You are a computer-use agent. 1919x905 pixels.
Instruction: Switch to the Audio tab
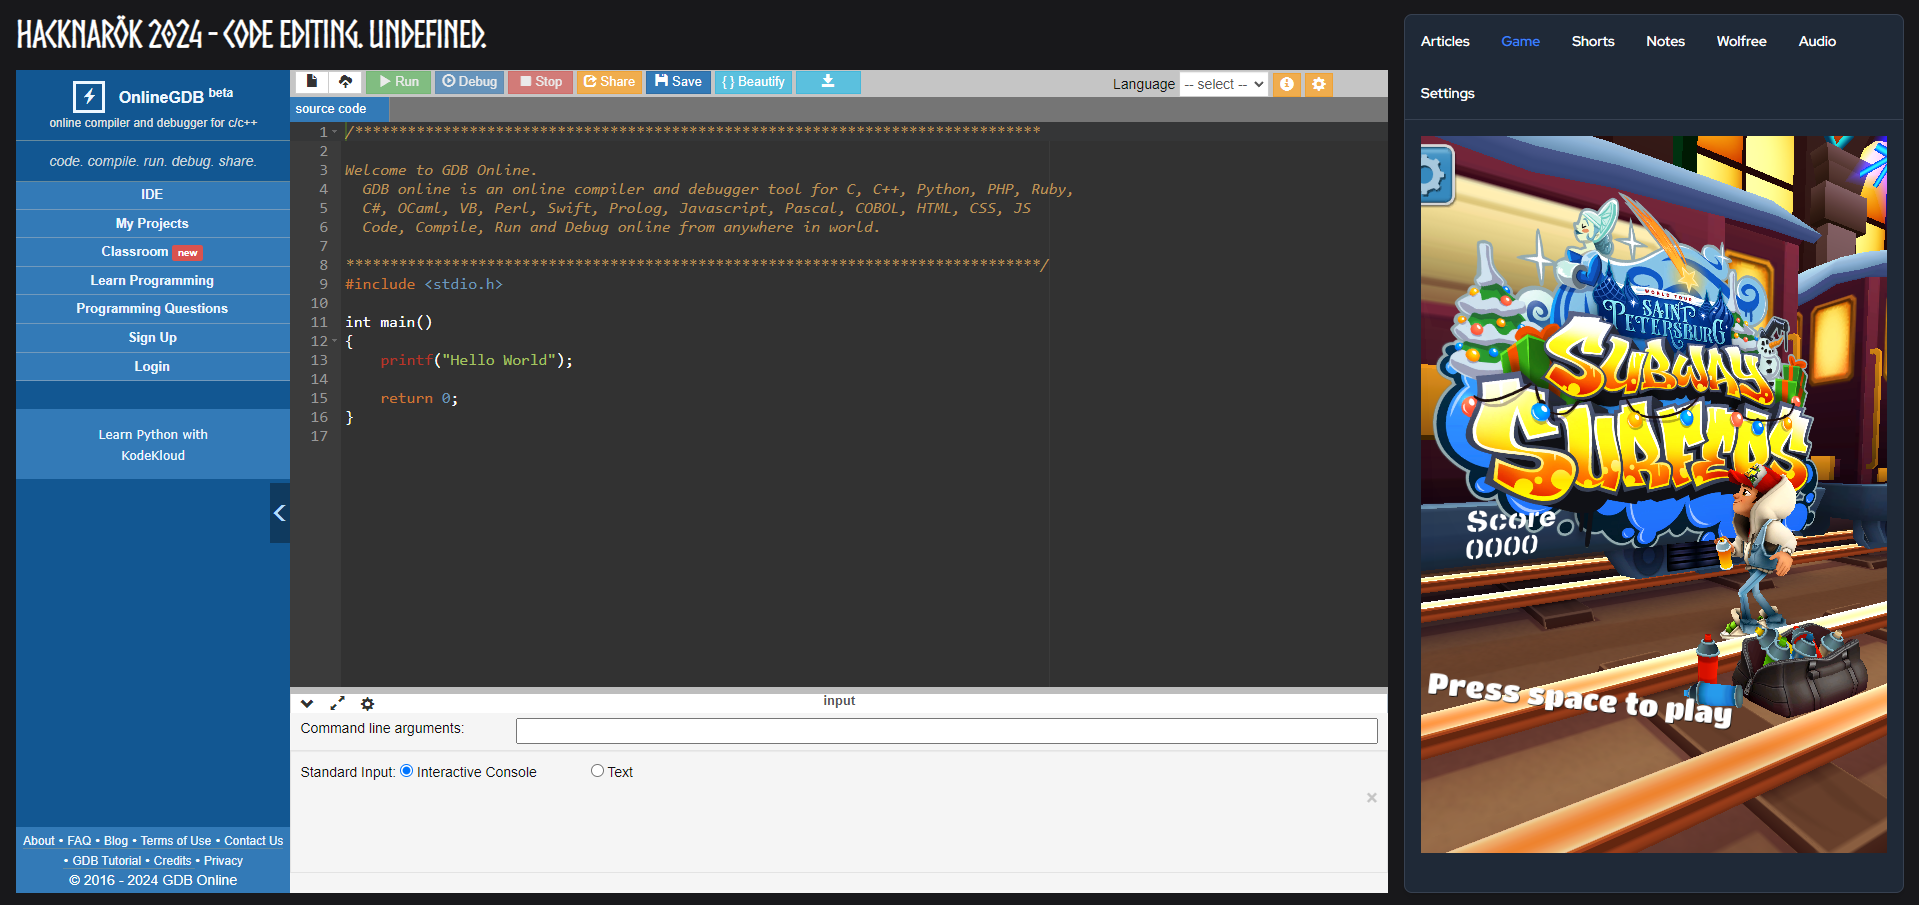(x=1817, y=41)
